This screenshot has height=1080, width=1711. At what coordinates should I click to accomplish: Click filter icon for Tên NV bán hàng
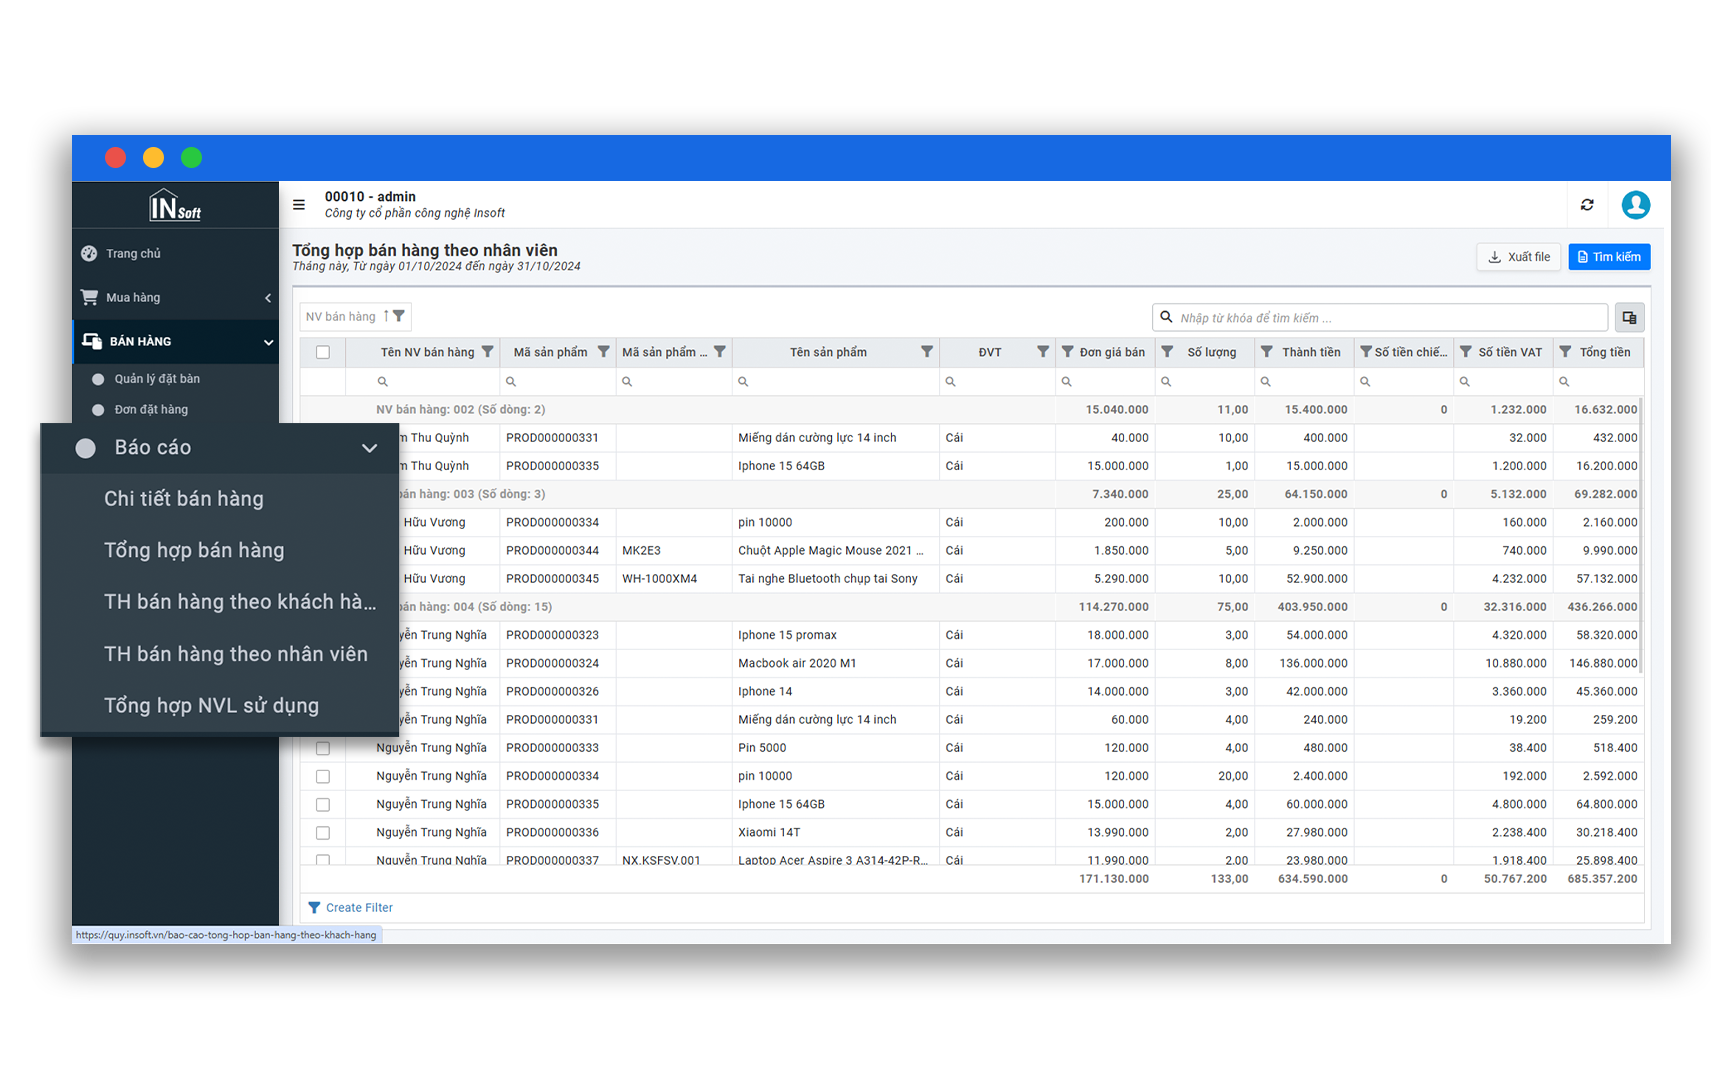coord(488,352)
